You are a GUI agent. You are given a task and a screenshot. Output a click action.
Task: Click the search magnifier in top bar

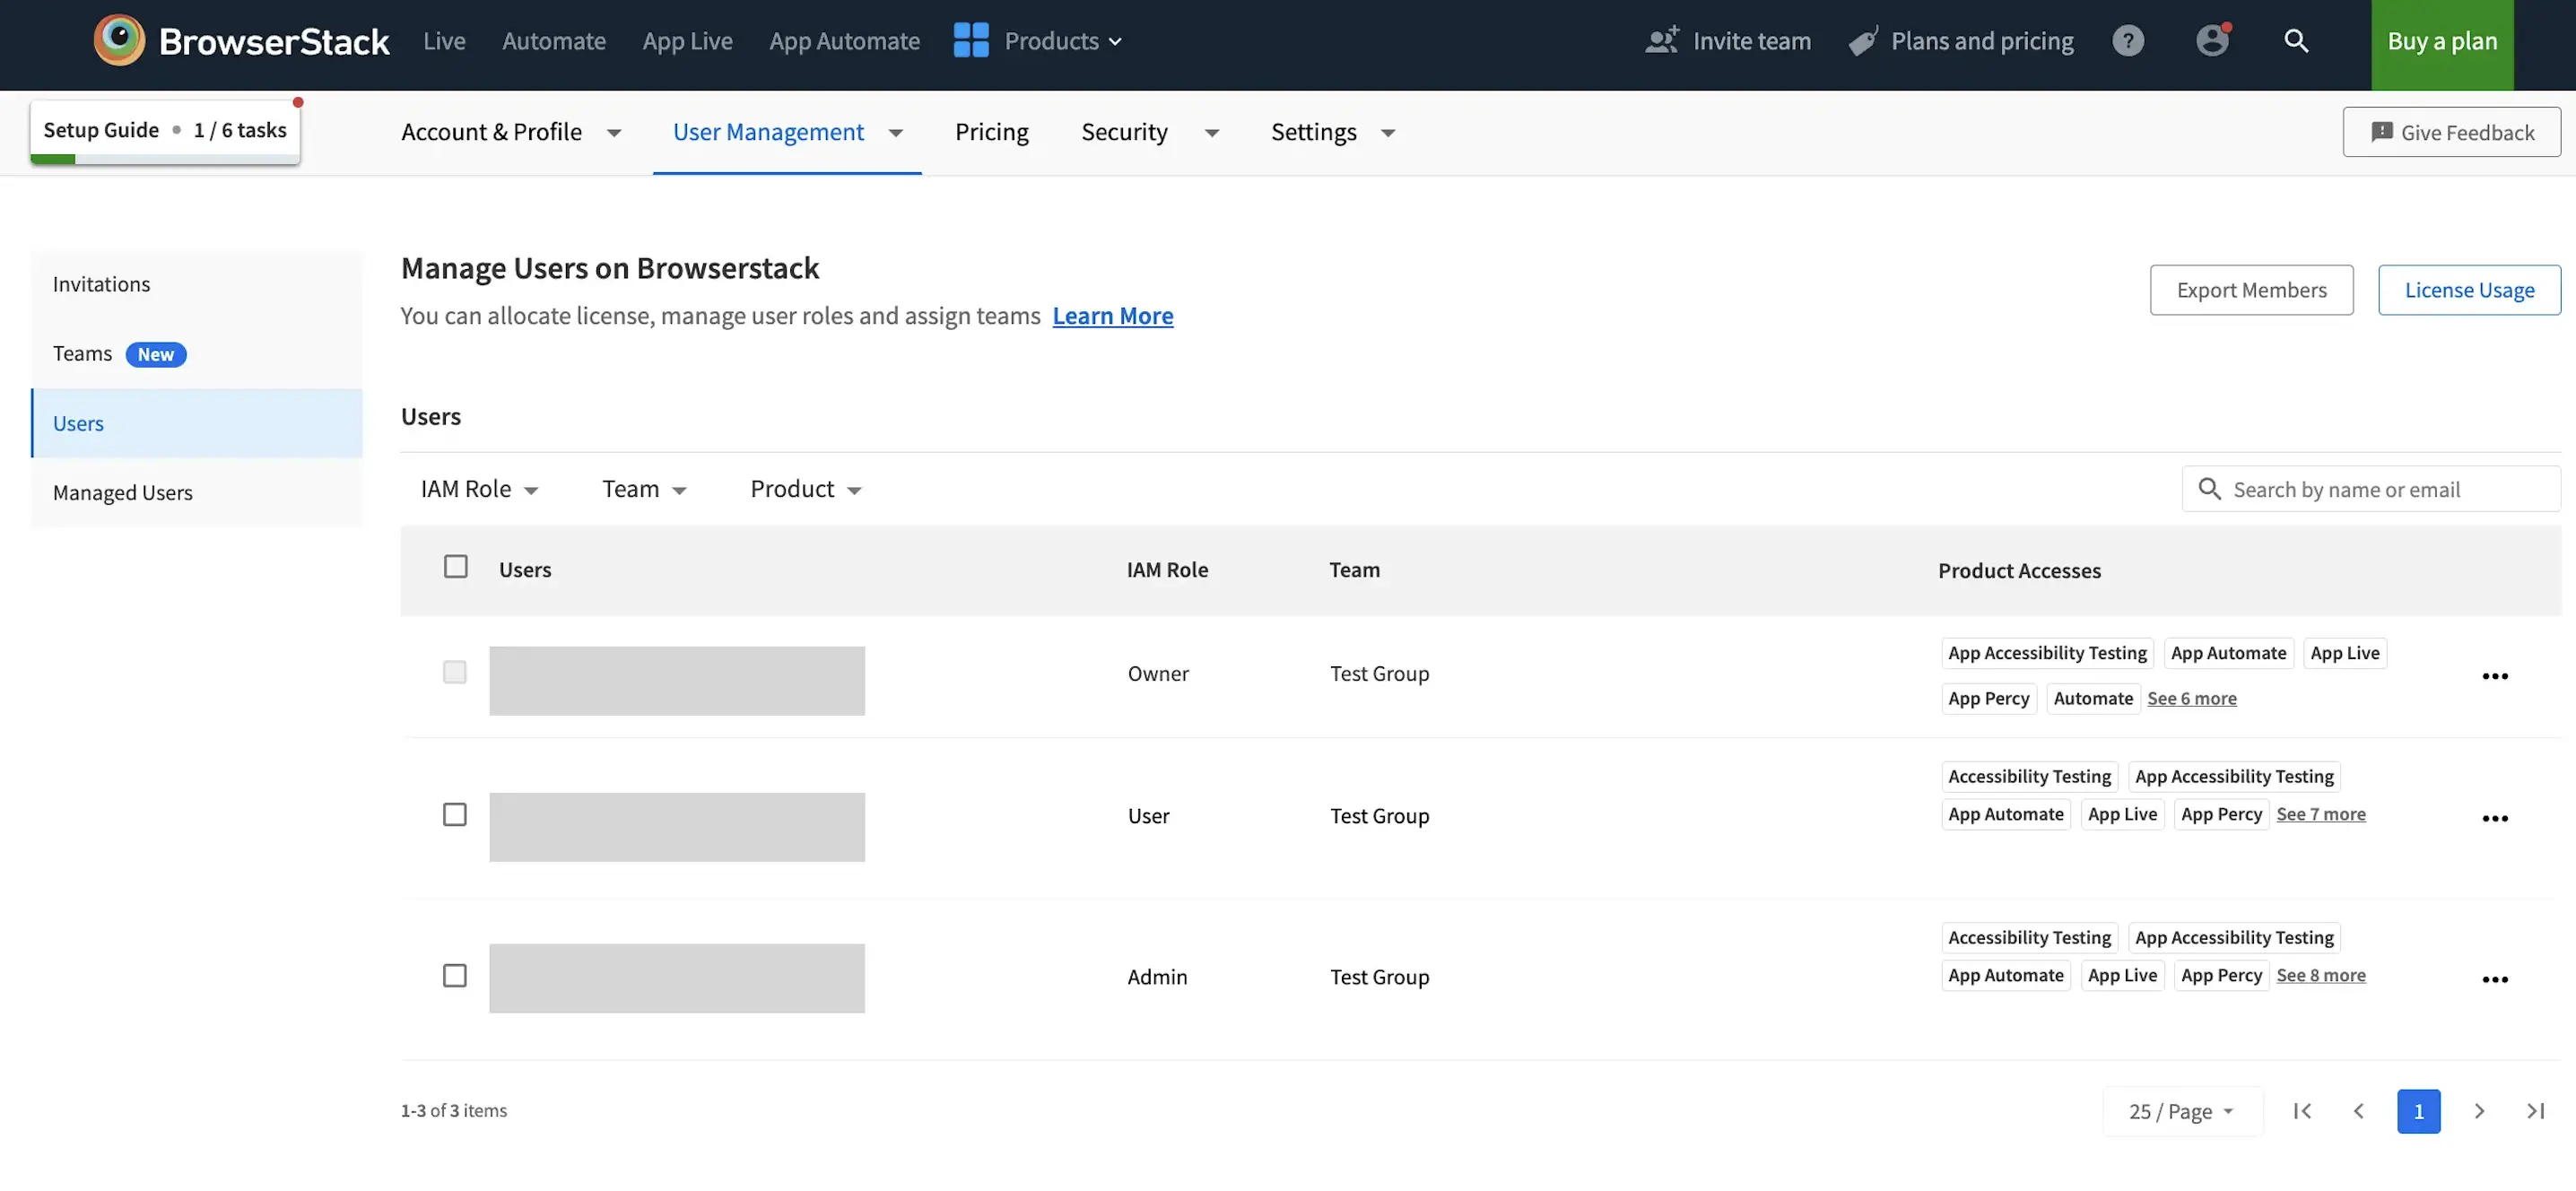coord(2296,40)
